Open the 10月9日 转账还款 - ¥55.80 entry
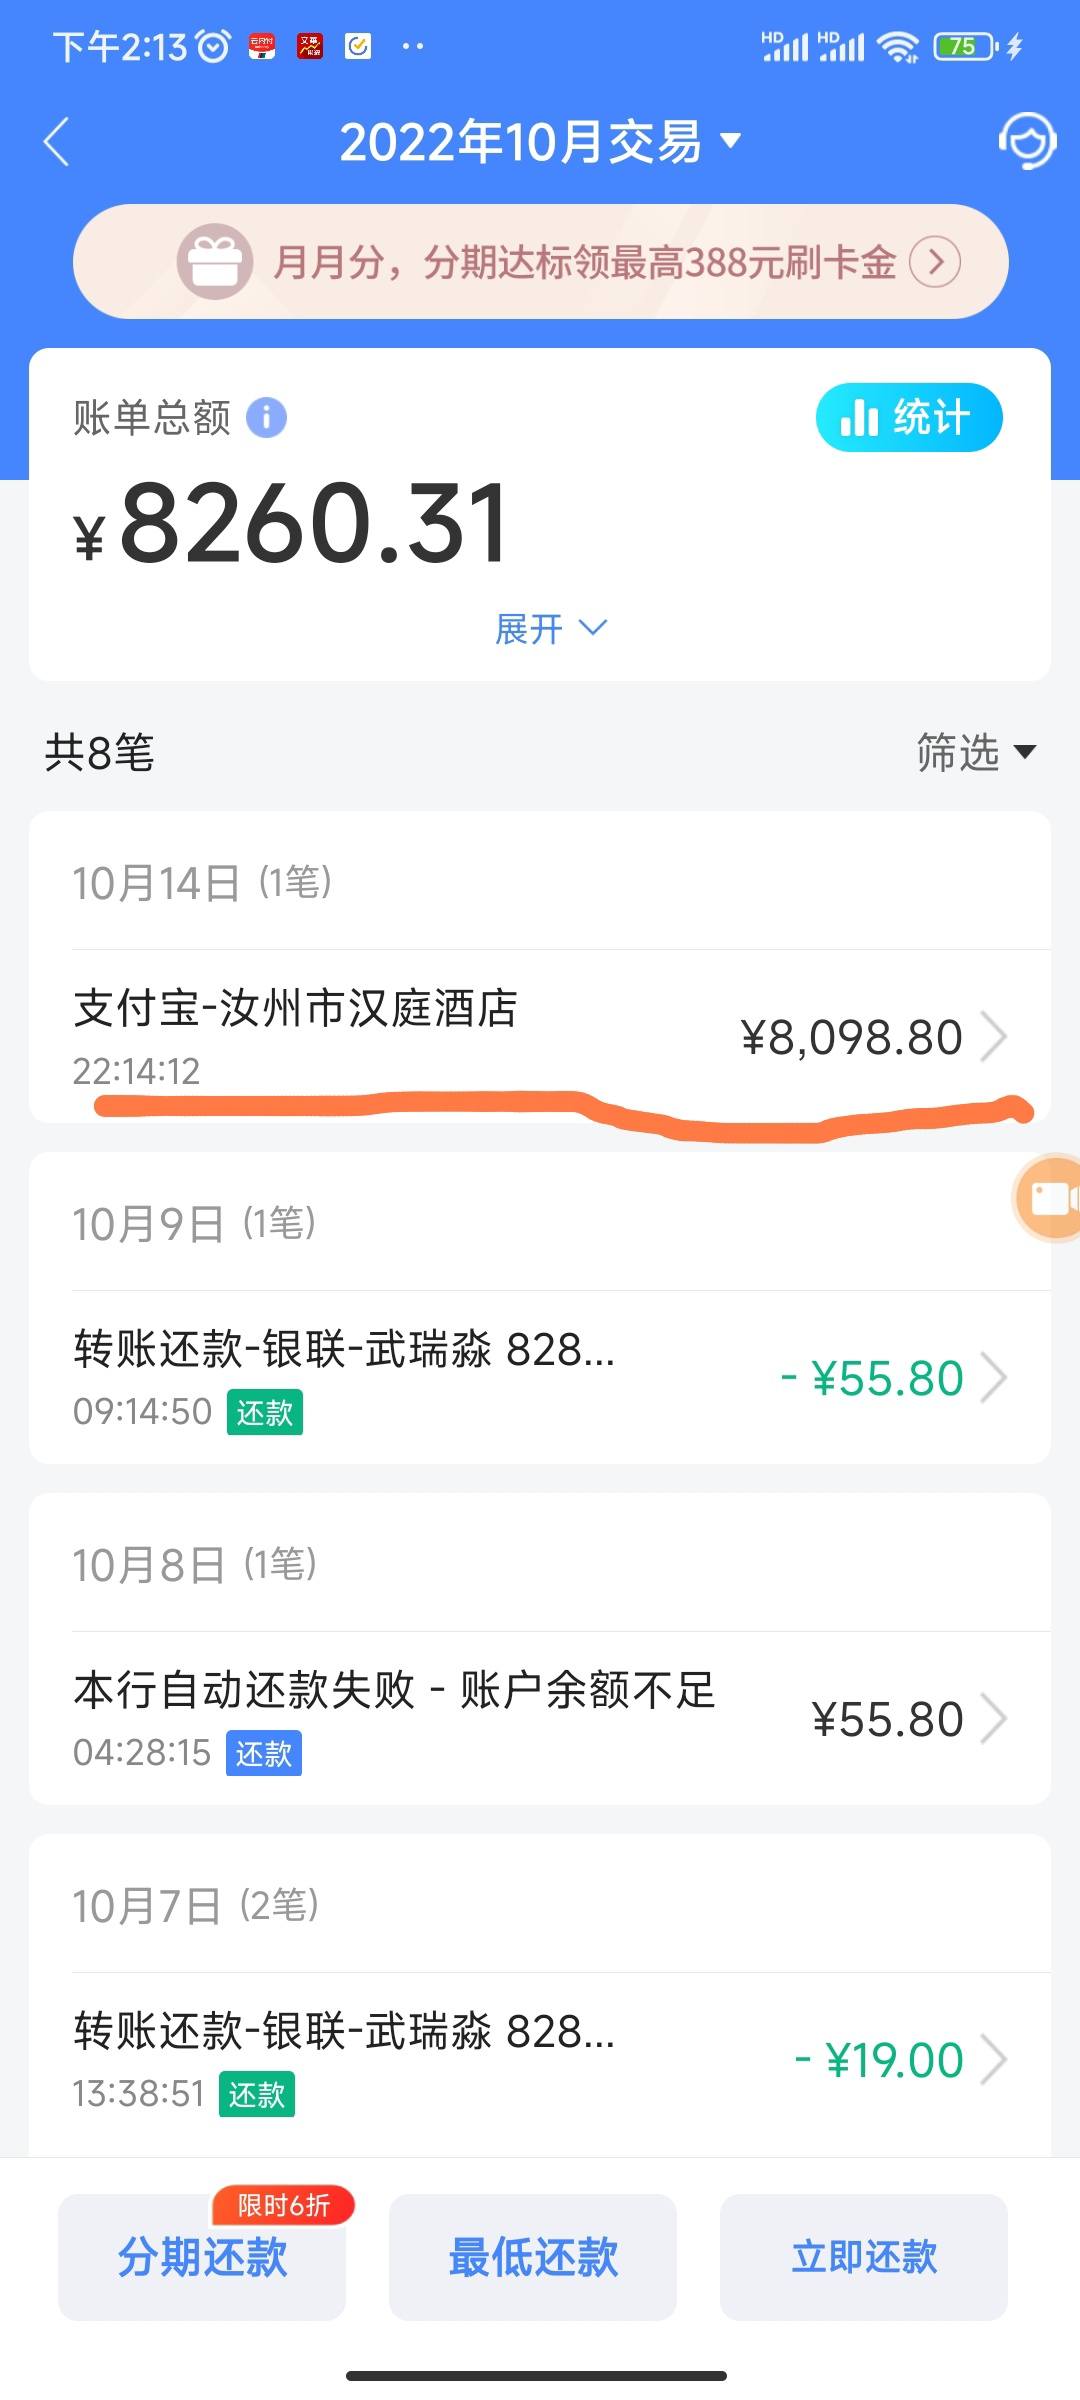Viewport: 1080px width, 2400px height. tap(540, 1377)
